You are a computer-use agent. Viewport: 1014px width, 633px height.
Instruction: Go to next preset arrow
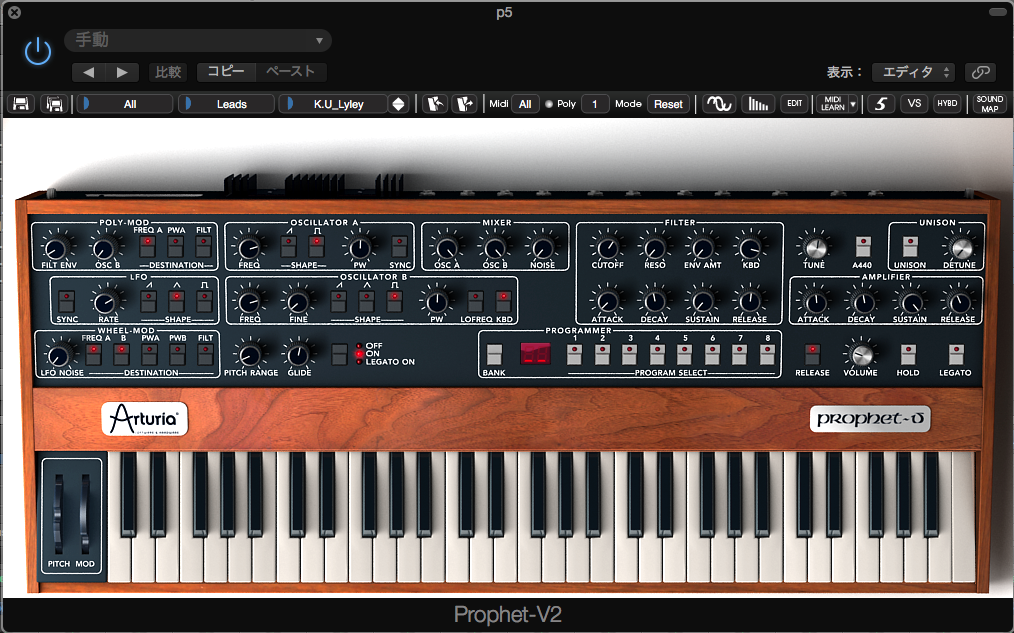[x=122, y=72]
